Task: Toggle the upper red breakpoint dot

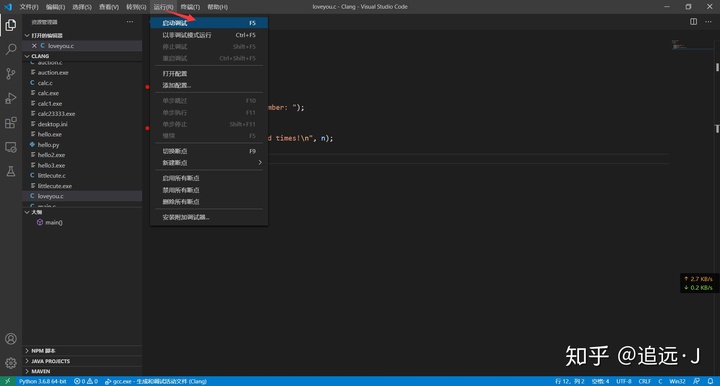Action: [147, 87]
